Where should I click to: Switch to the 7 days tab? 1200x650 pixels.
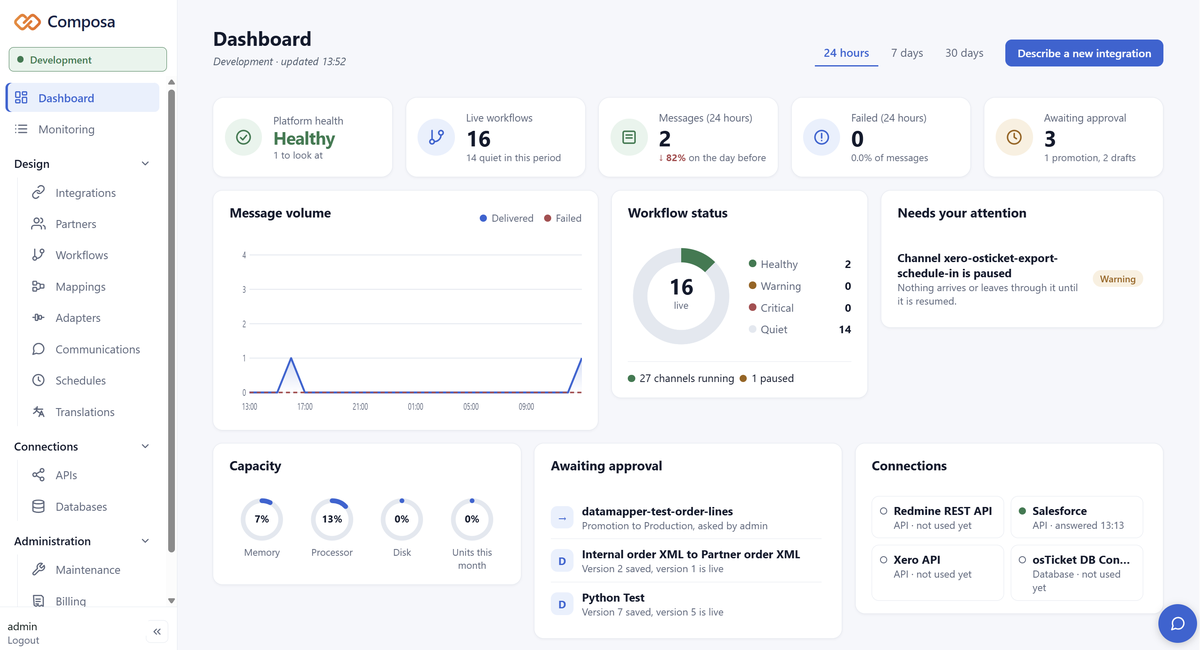click(x=907, y=53)
